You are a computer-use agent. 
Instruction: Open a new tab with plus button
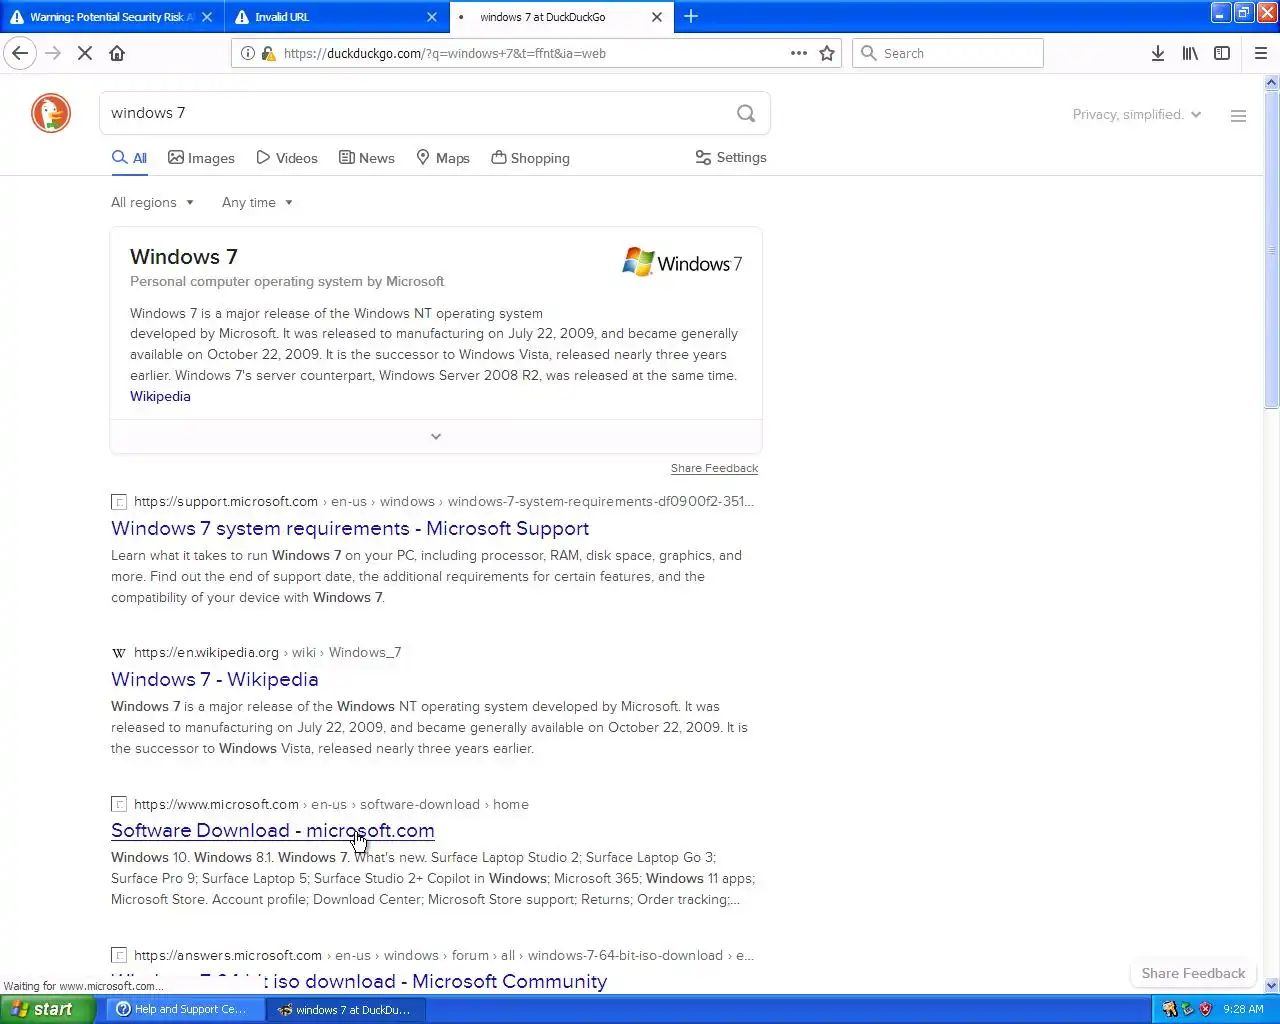click(x=691, y=16)
